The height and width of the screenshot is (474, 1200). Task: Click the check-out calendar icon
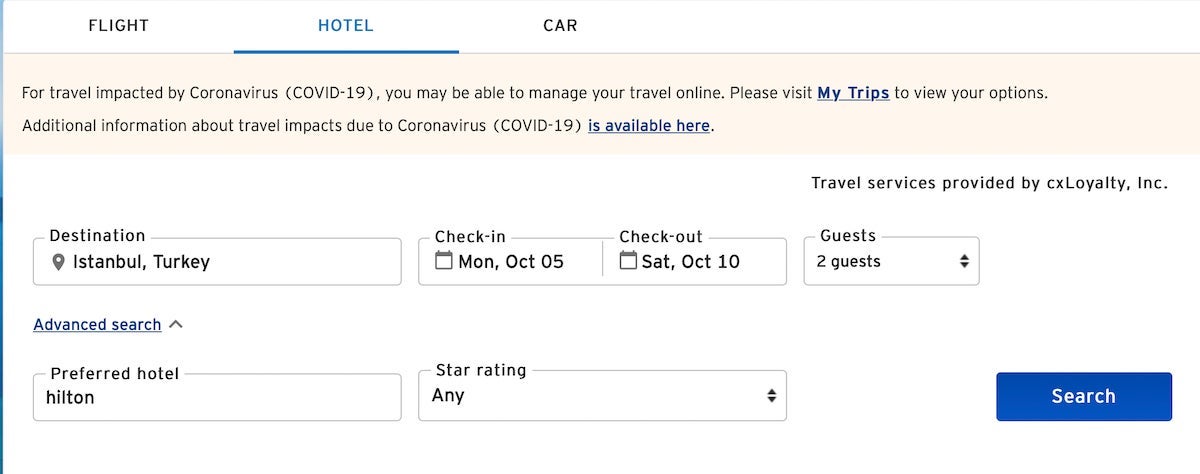(x=628, y=261)
